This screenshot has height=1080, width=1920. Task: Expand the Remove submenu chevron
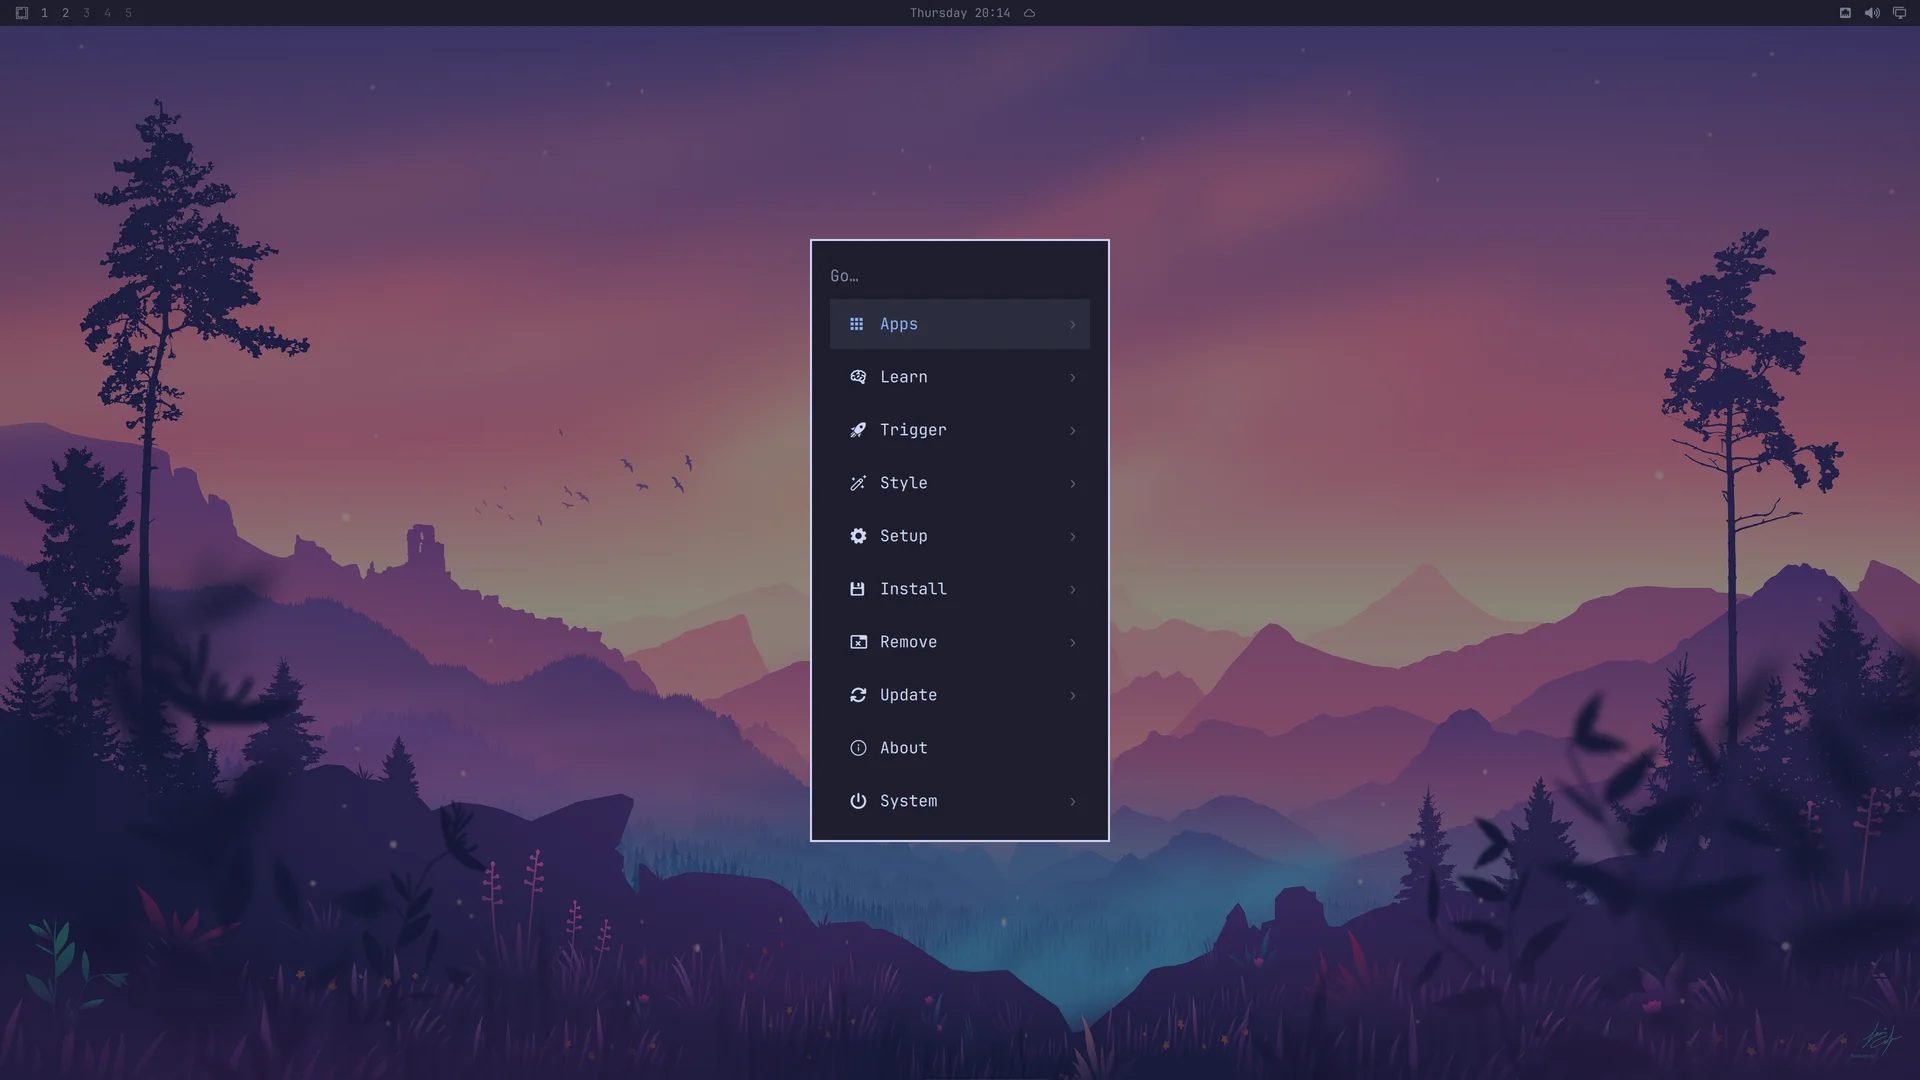[1073, 643]
